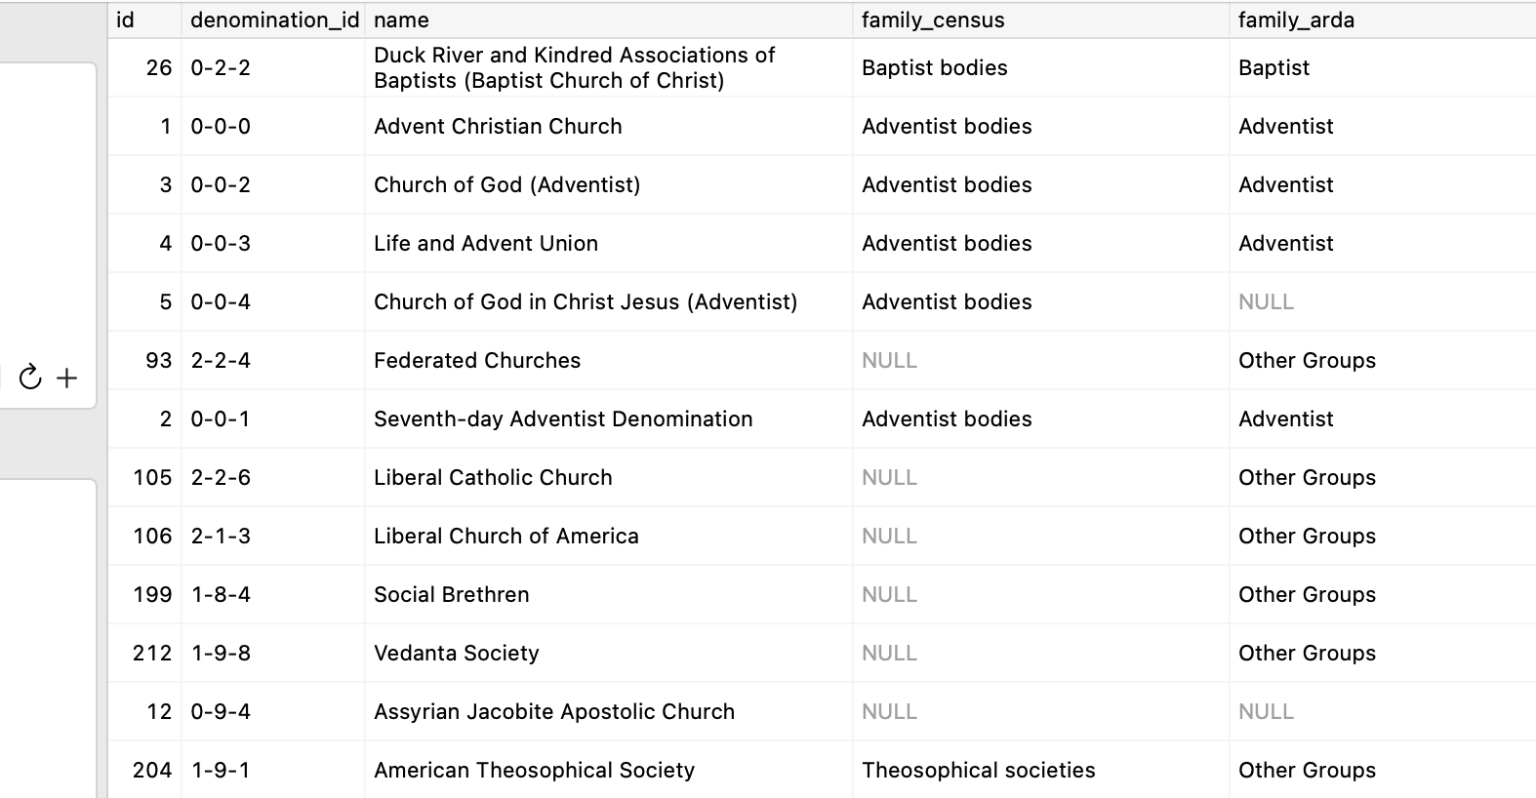Click the Federated Churches NULL family_census cell
Image resolution: width=1536 pixels, height=798 pixels.
[x=888, y=361]
